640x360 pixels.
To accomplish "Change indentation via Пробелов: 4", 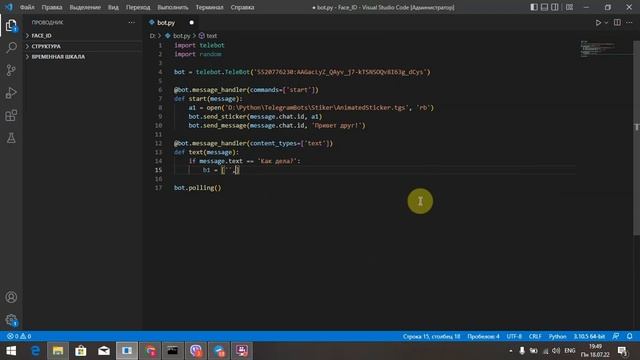I will [x=483, y=336].
